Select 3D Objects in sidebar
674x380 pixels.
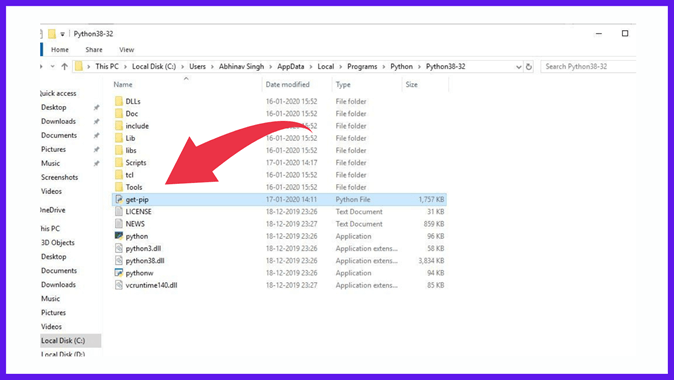pyautogui.click(x=58, y=242)
